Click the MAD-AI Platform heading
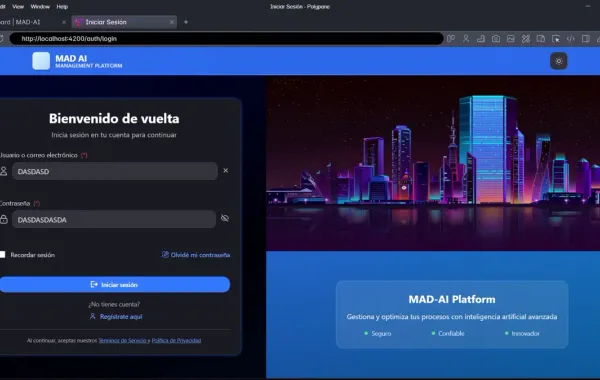 click(452, 299)
